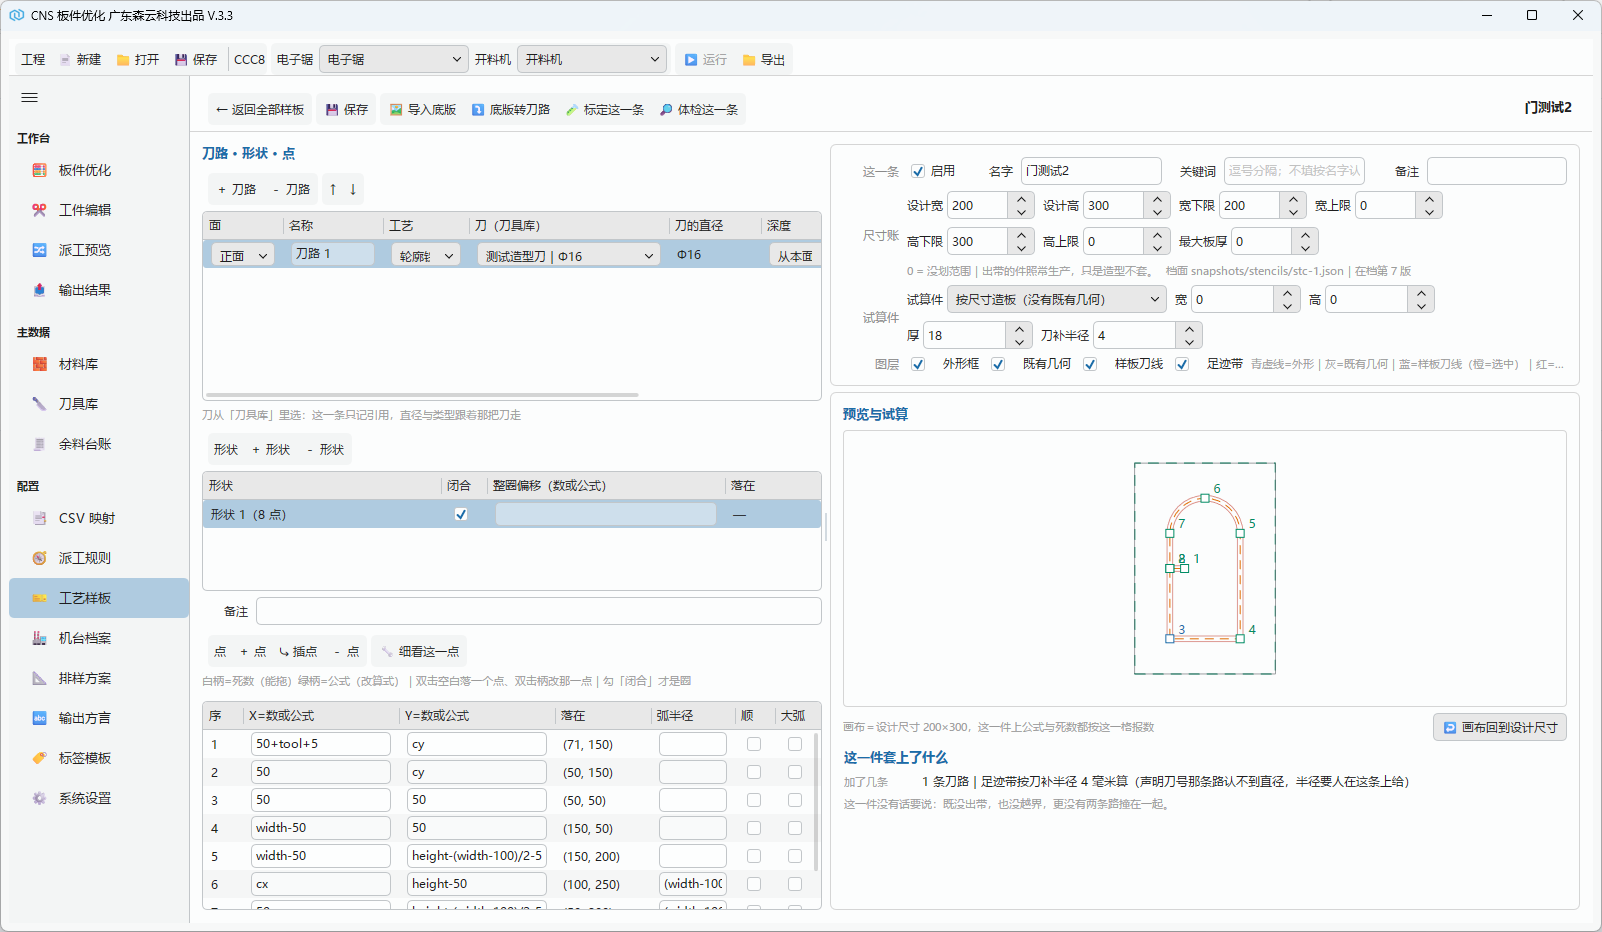Toggle the hamburger sidebar menu

tap(30, 97)
